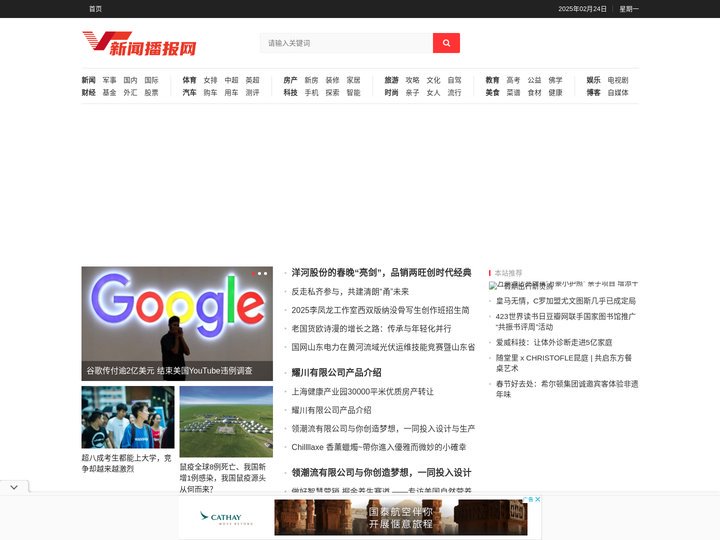Open the 女排 subcategory
The height and width of the screenshot is (540, 720).
210,80
